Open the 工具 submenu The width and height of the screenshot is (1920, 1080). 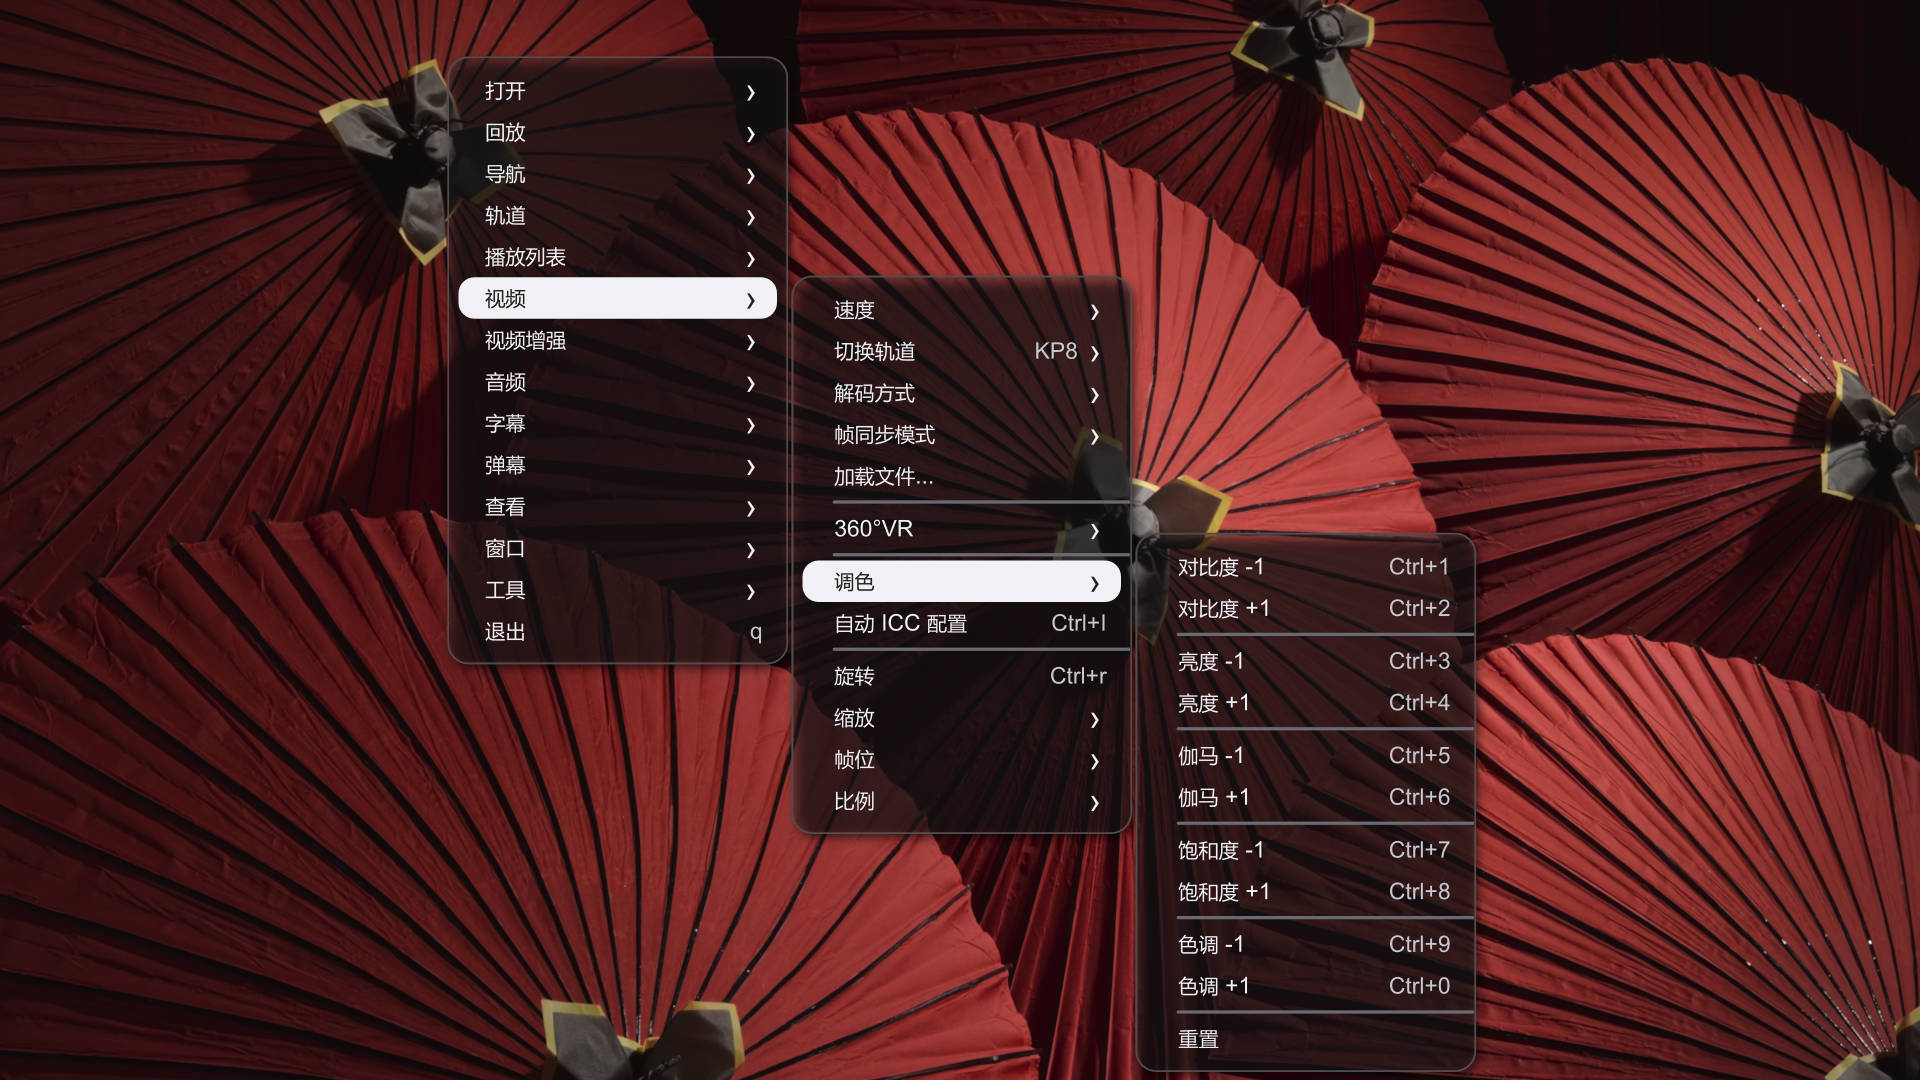pyautogui.click(x=617, y=591)
